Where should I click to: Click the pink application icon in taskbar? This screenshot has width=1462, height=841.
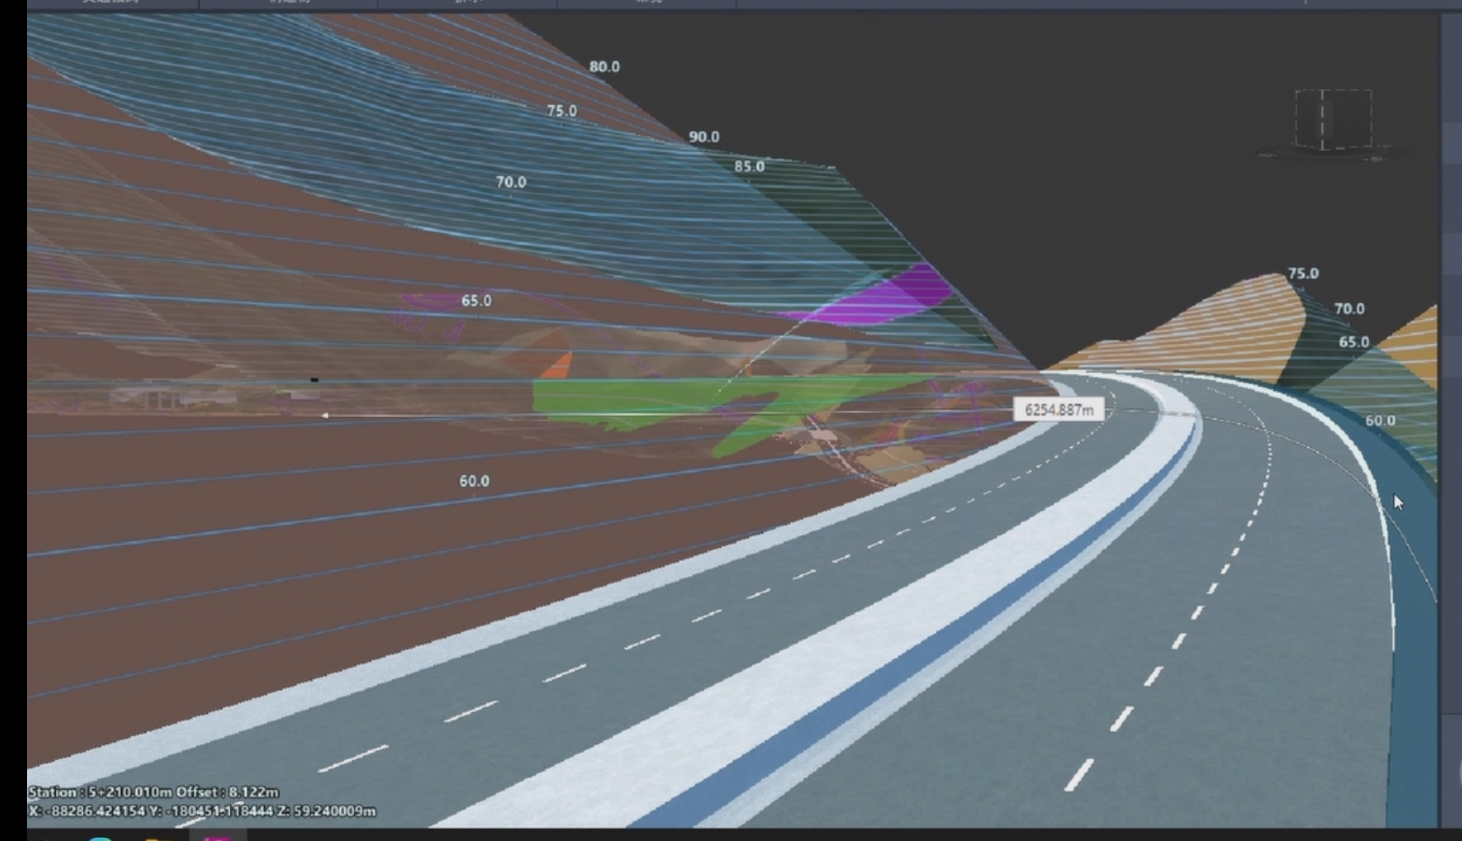(x=216, y=836)
